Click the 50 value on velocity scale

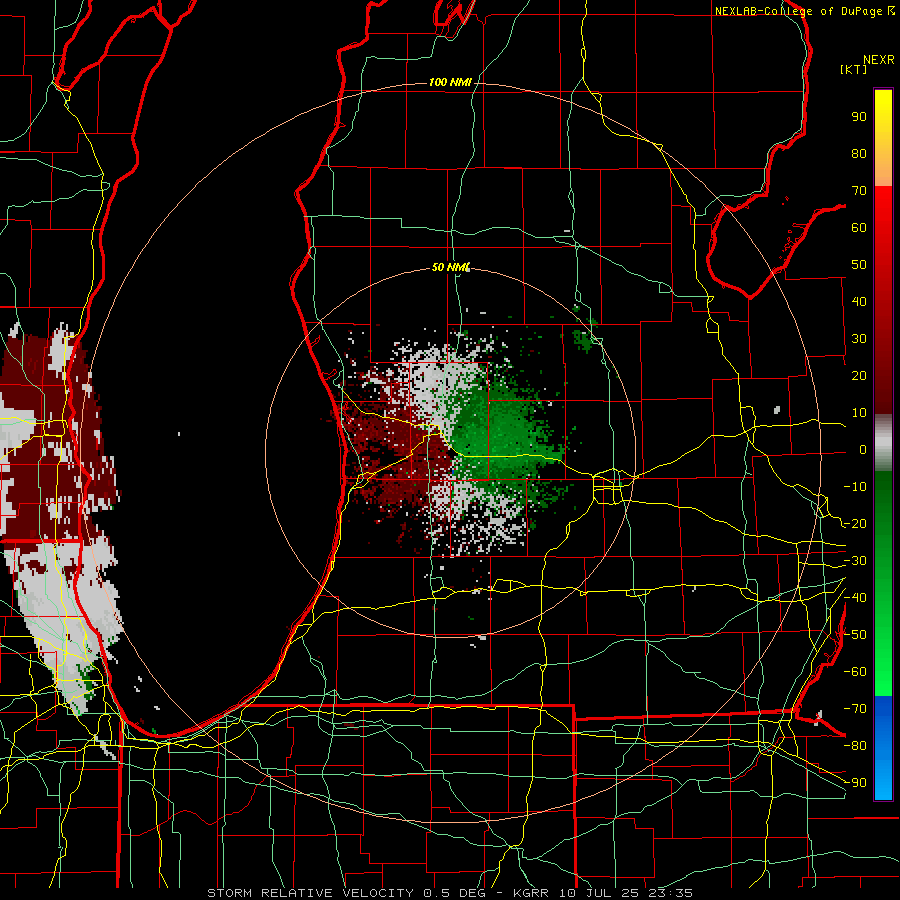(859, 265)
